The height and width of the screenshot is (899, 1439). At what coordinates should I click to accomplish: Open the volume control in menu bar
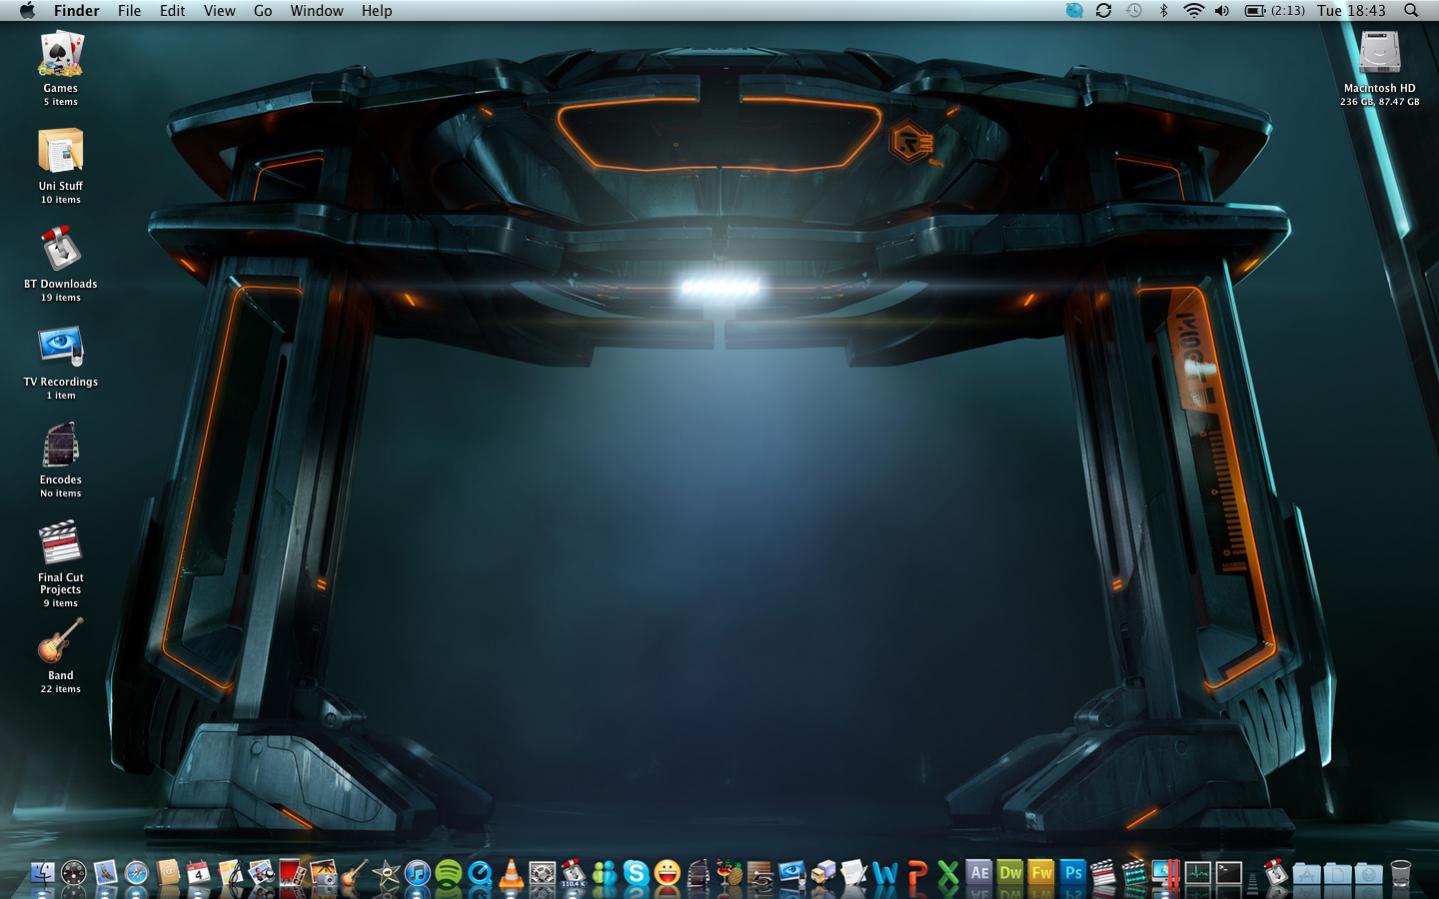pyautogui.click(x=1222, y=10)
